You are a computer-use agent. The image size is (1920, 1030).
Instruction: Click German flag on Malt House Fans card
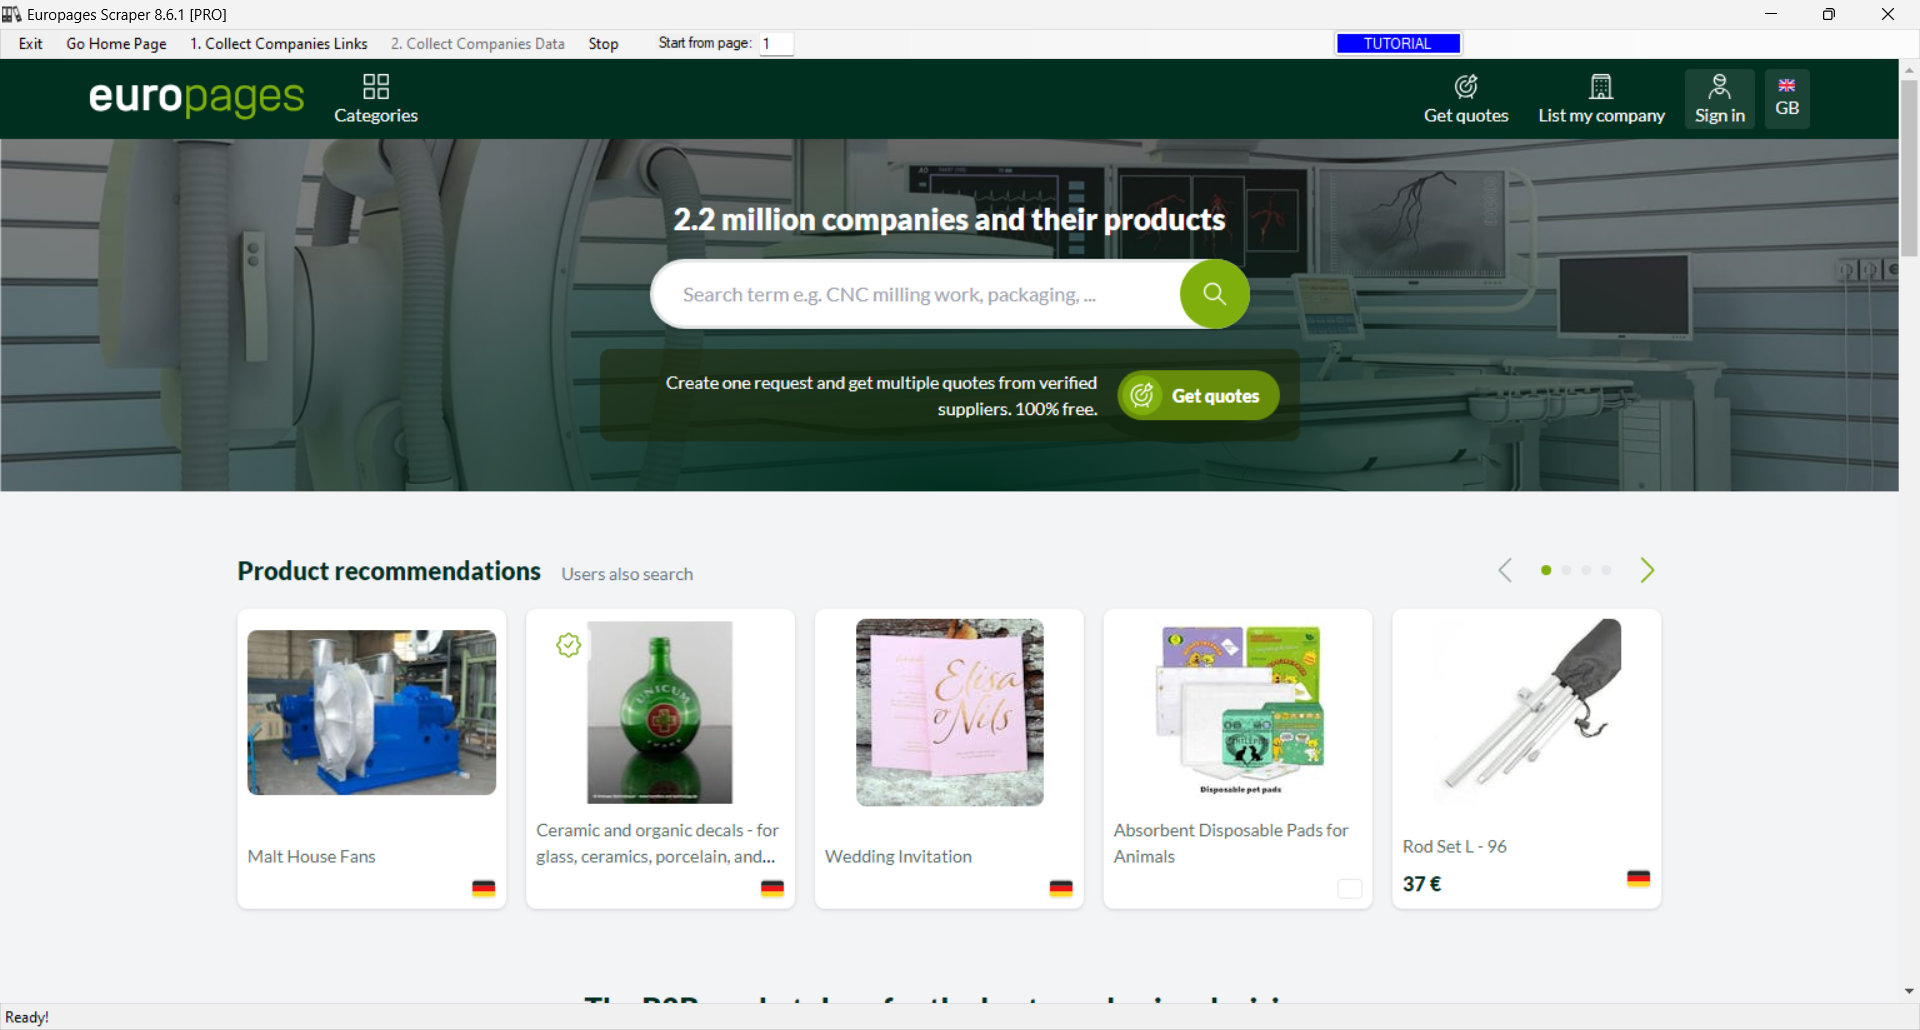pyautogui.click(x=484, y=888)
